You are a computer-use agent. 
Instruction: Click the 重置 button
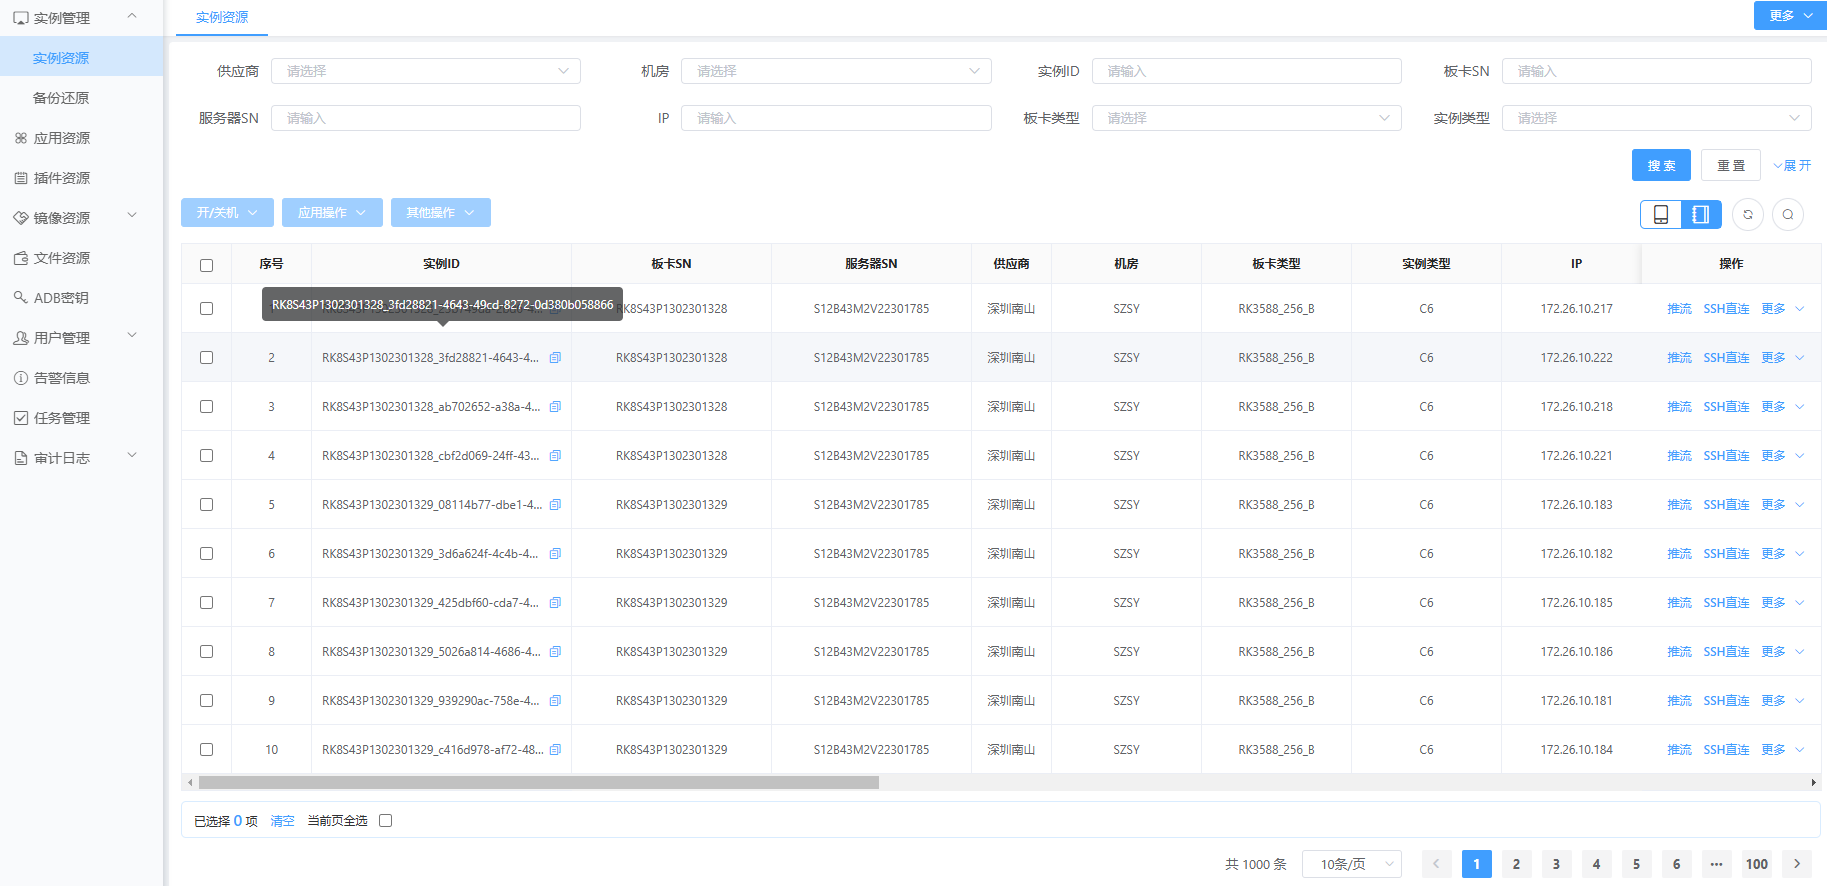1731,165
